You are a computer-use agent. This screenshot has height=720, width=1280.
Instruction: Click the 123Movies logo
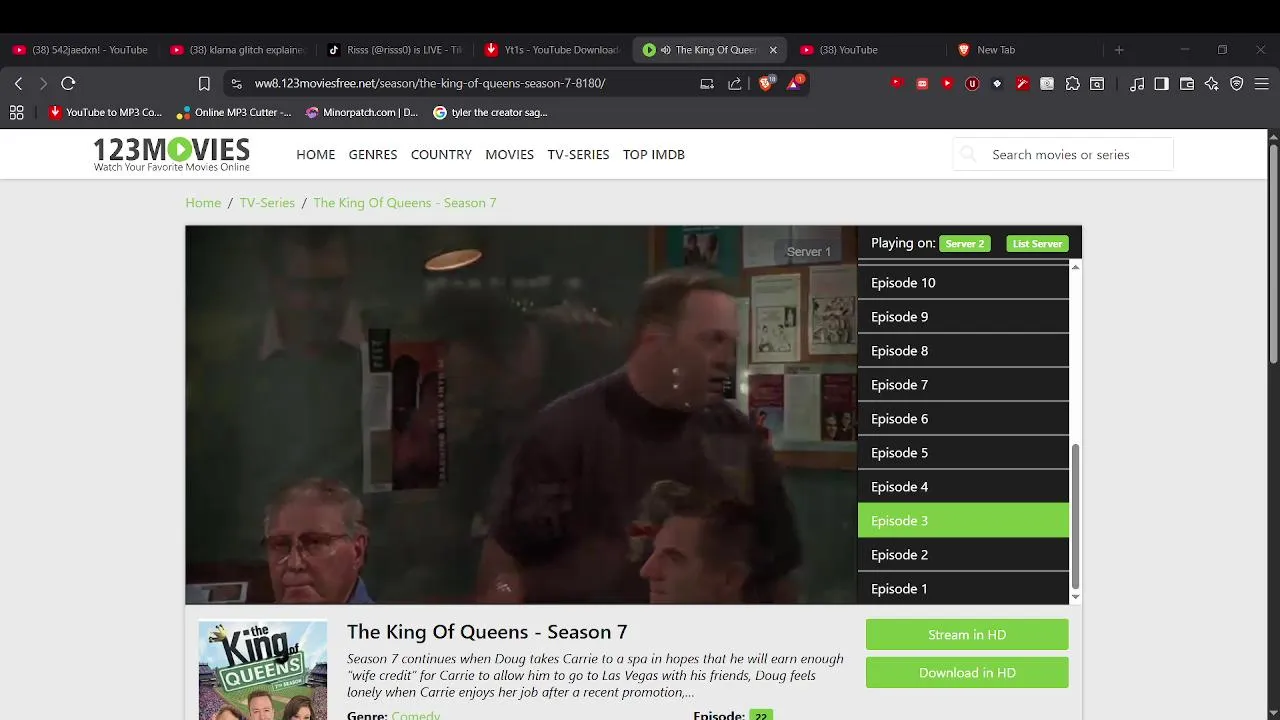coord(171,154)
